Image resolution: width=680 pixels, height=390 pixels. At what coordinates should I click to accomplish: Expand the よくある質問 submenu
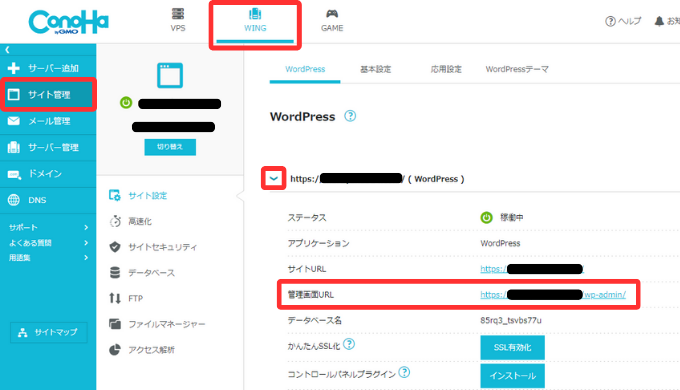coord(48,243)
